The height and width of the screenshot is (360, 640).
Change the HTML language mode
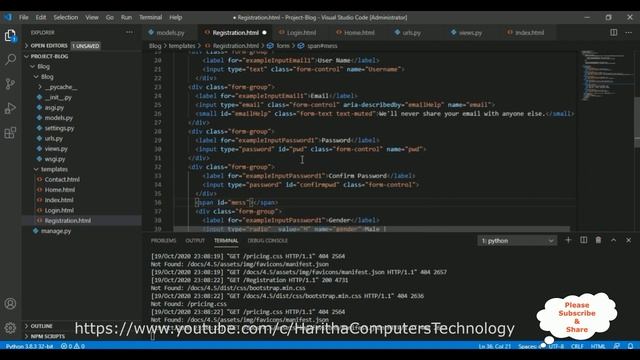(598, 346)
